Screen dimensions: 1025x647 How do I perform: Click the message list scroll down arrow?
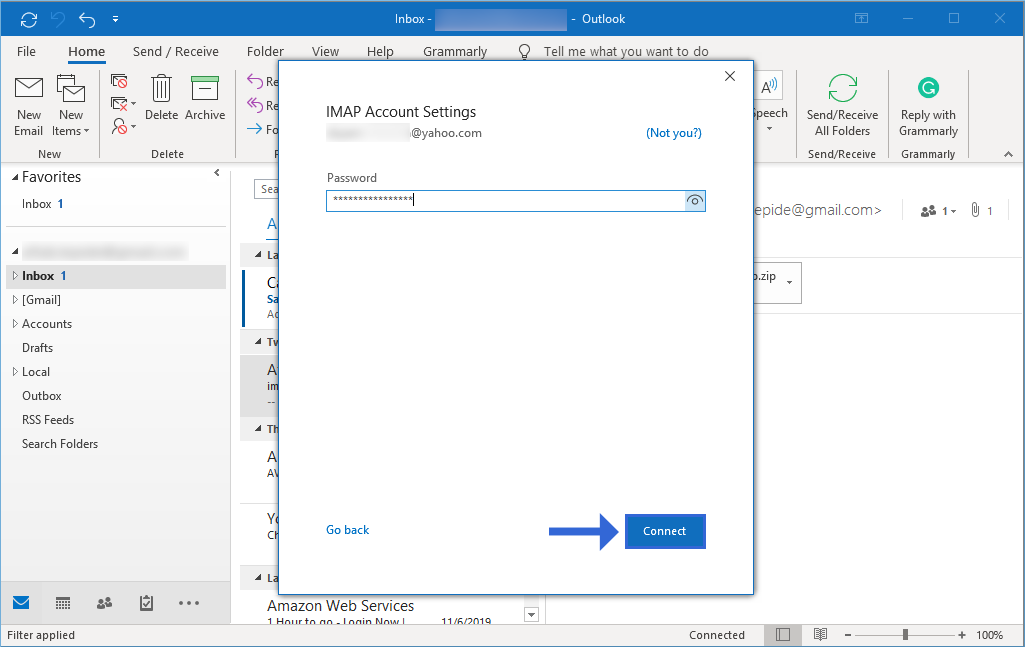(531, 615)
